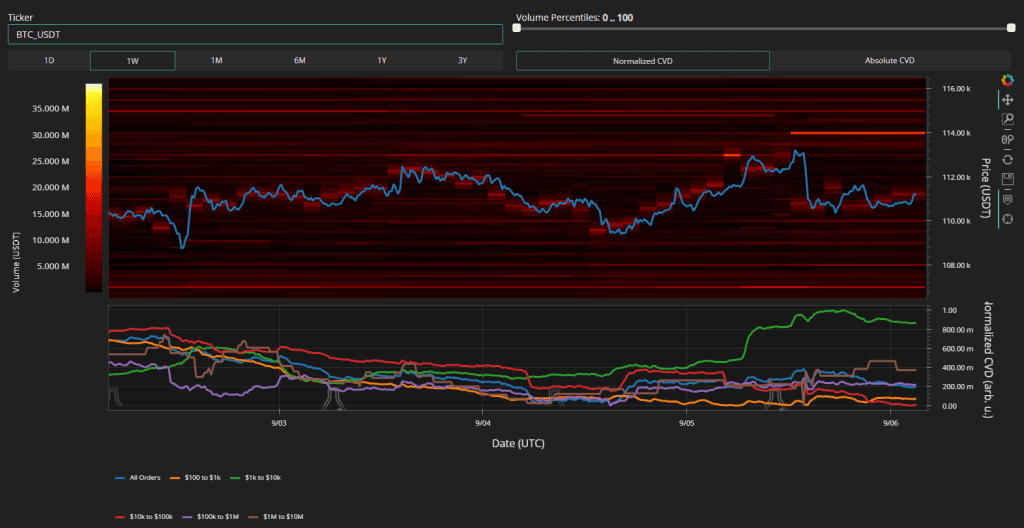Viewport: 1024px width, 528px height.
Task: Enable the Wheel Zoom tool
Action: 1007,140
